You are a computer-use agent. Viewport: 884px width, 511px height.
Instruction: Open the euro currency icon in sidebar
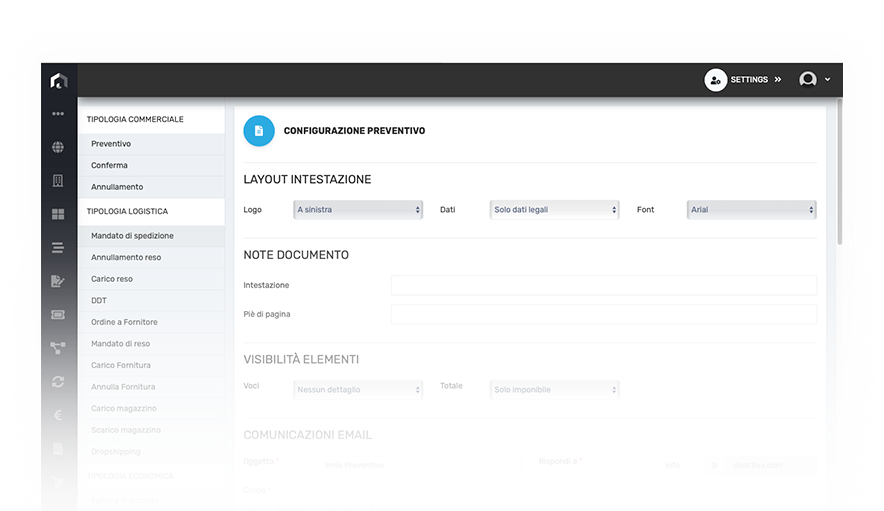tap(58, 415)
